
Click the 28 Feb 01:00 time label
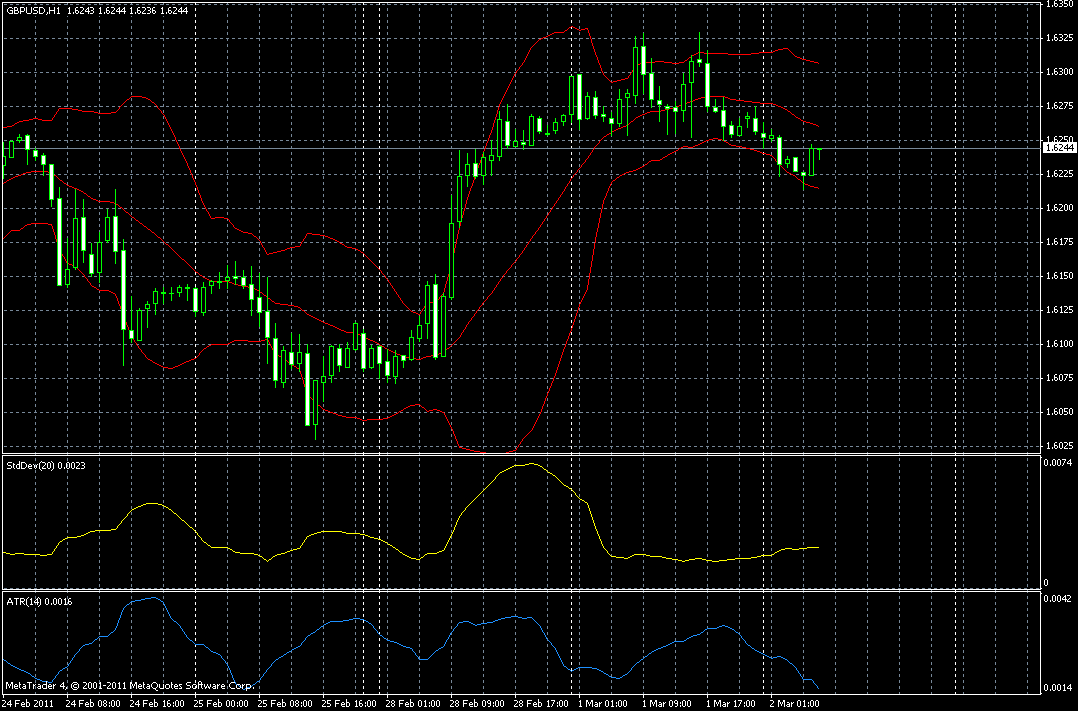tap(413, 704)
